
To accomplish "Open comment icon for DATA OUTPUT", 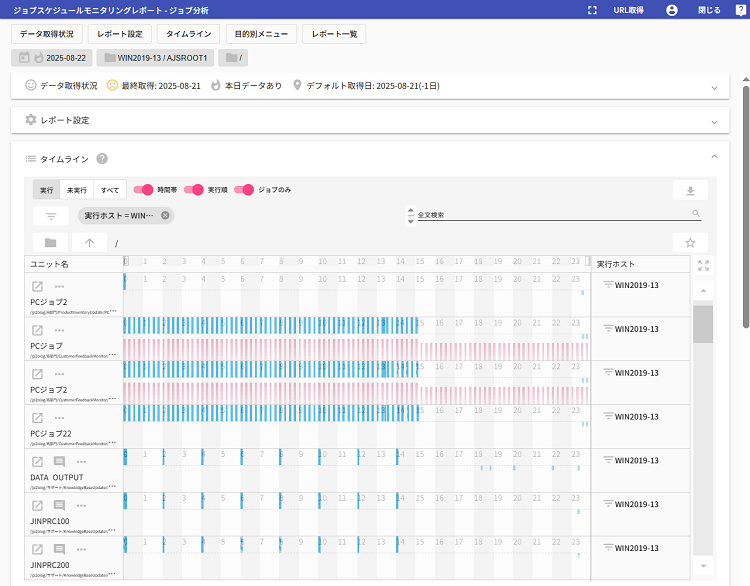I will tap(59, 462).
